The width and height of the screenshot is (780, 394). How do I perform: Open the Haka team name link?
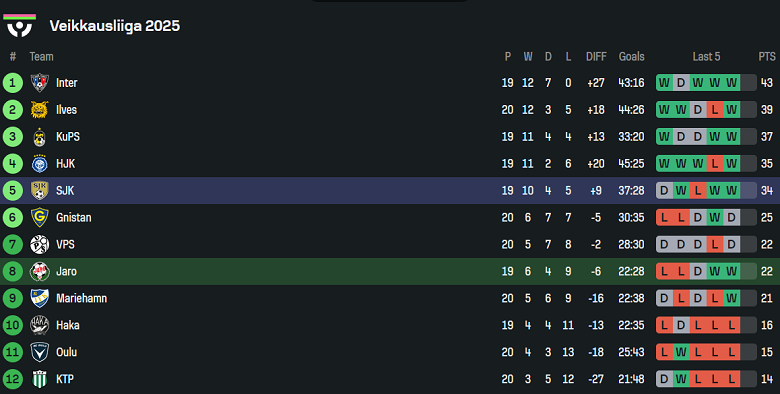[x=68, y=325]
